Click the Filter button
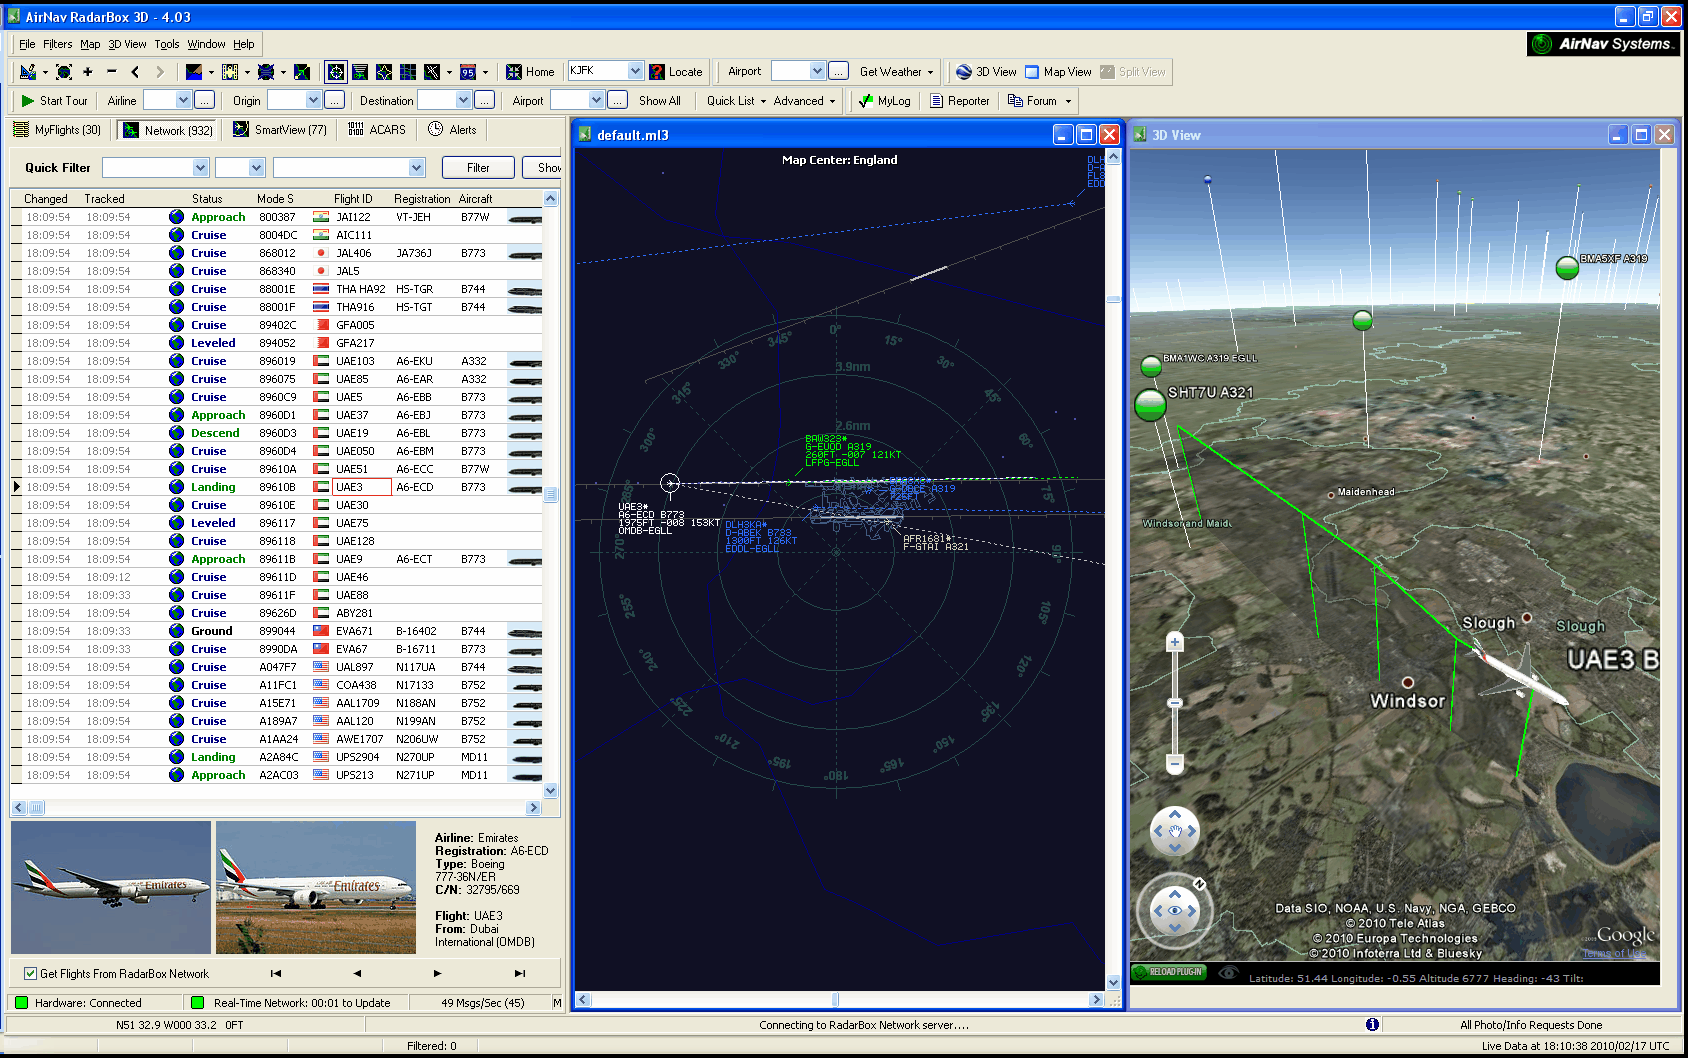 pos(478,168)
